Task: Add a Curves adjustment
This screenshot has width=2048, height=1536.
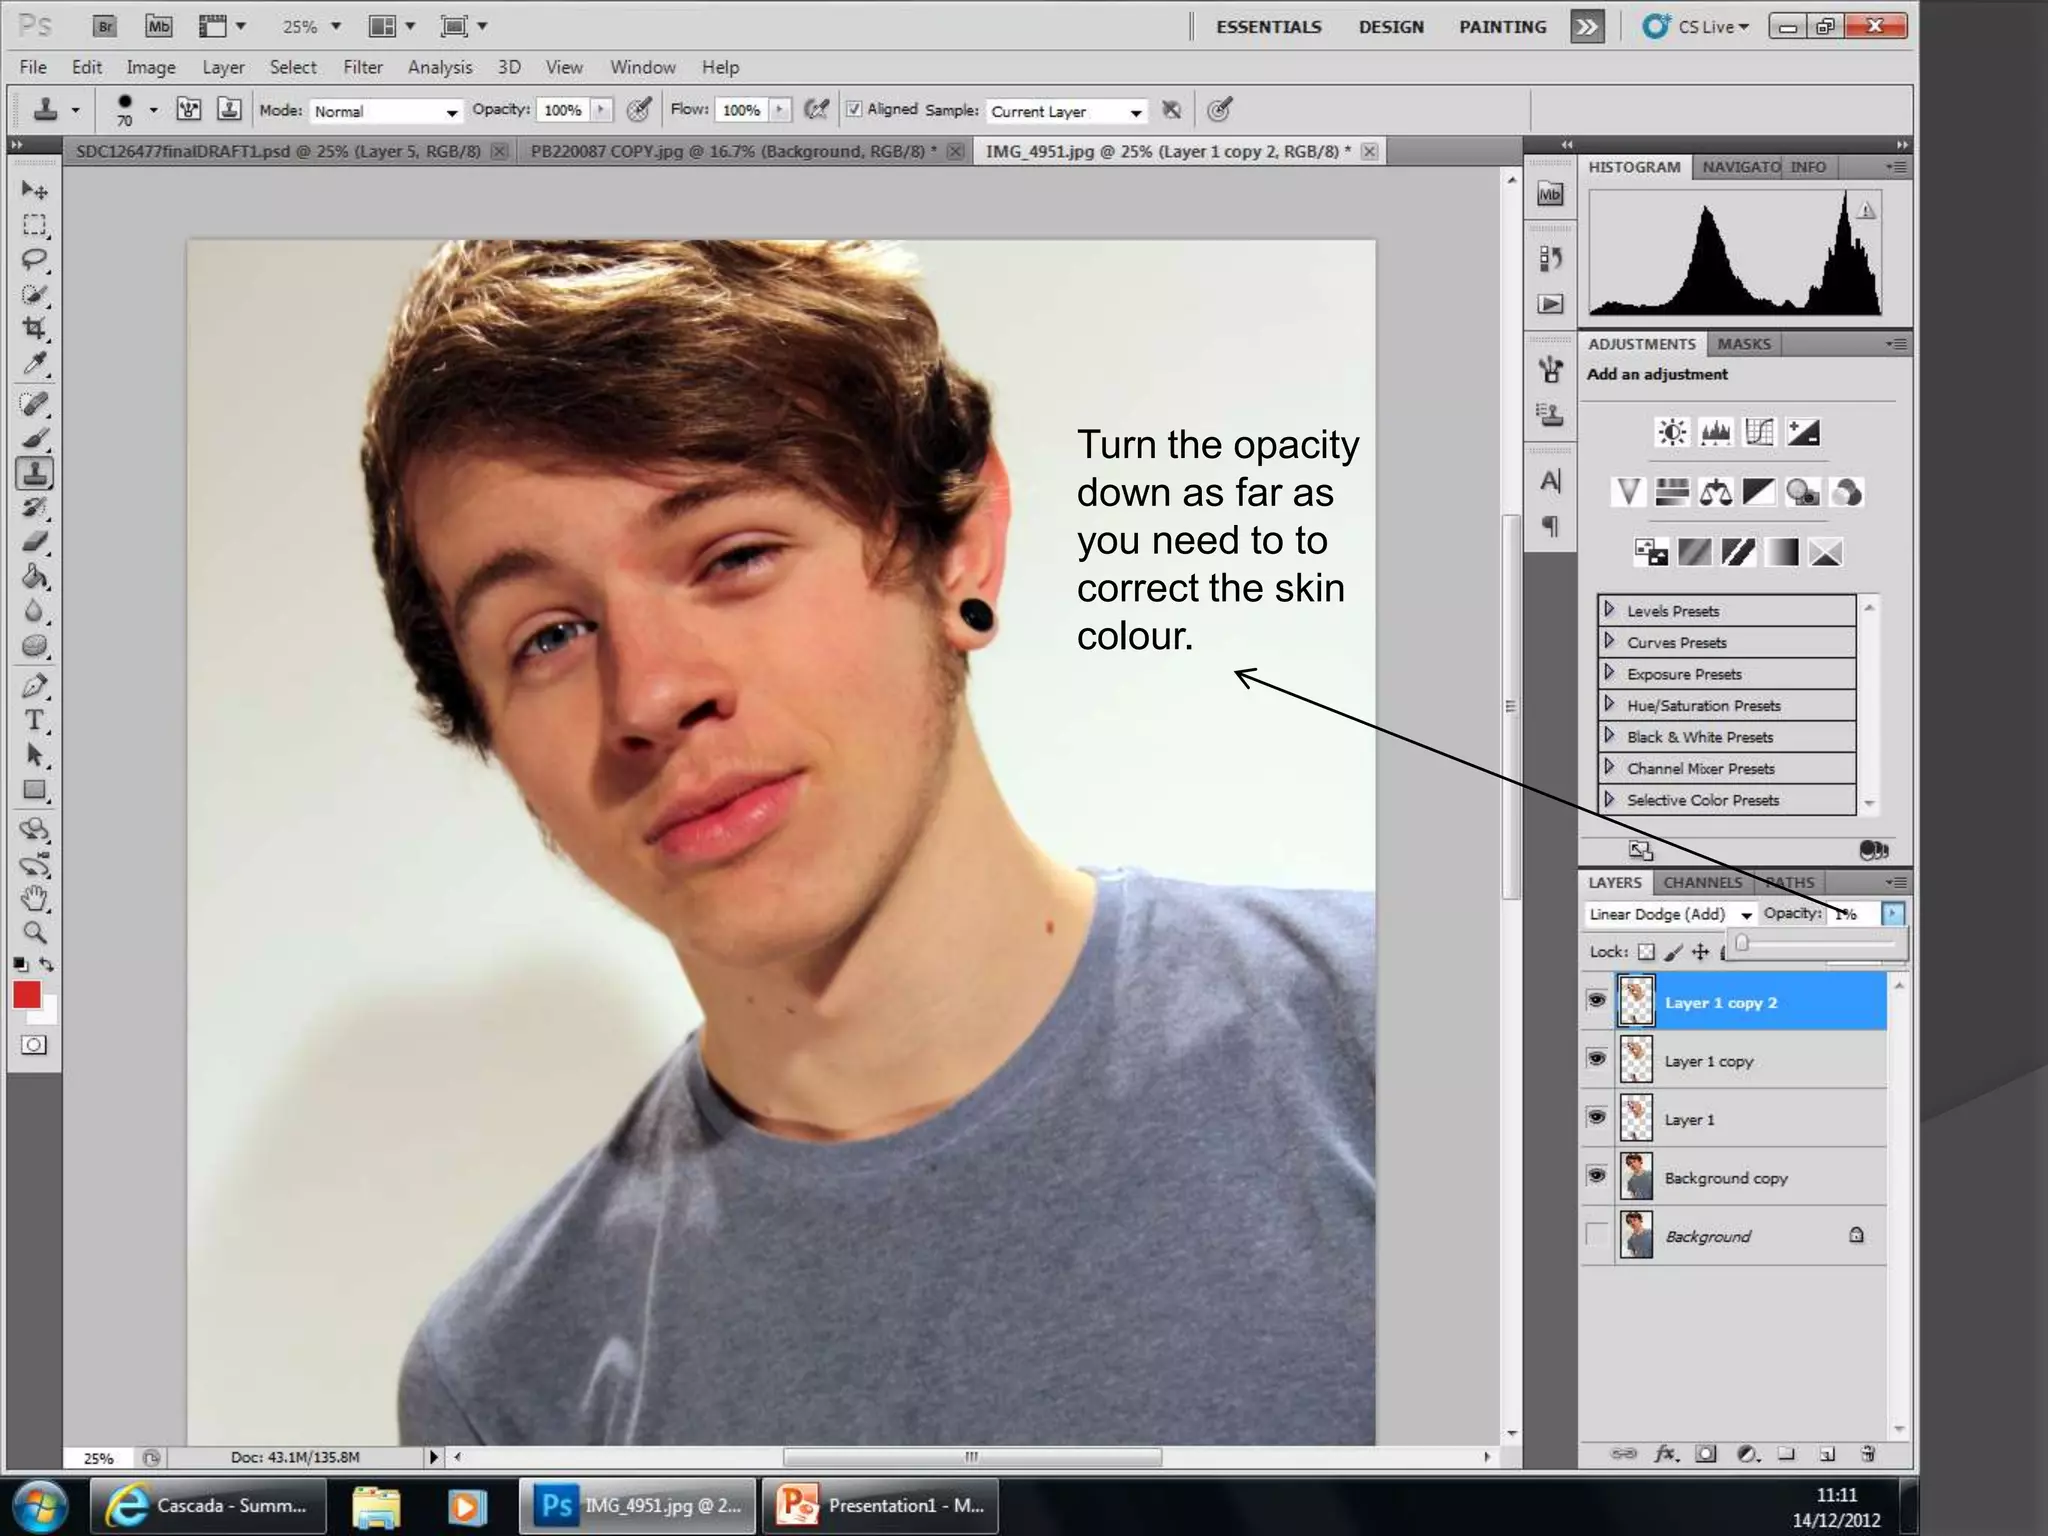Action: [1759, 432]
